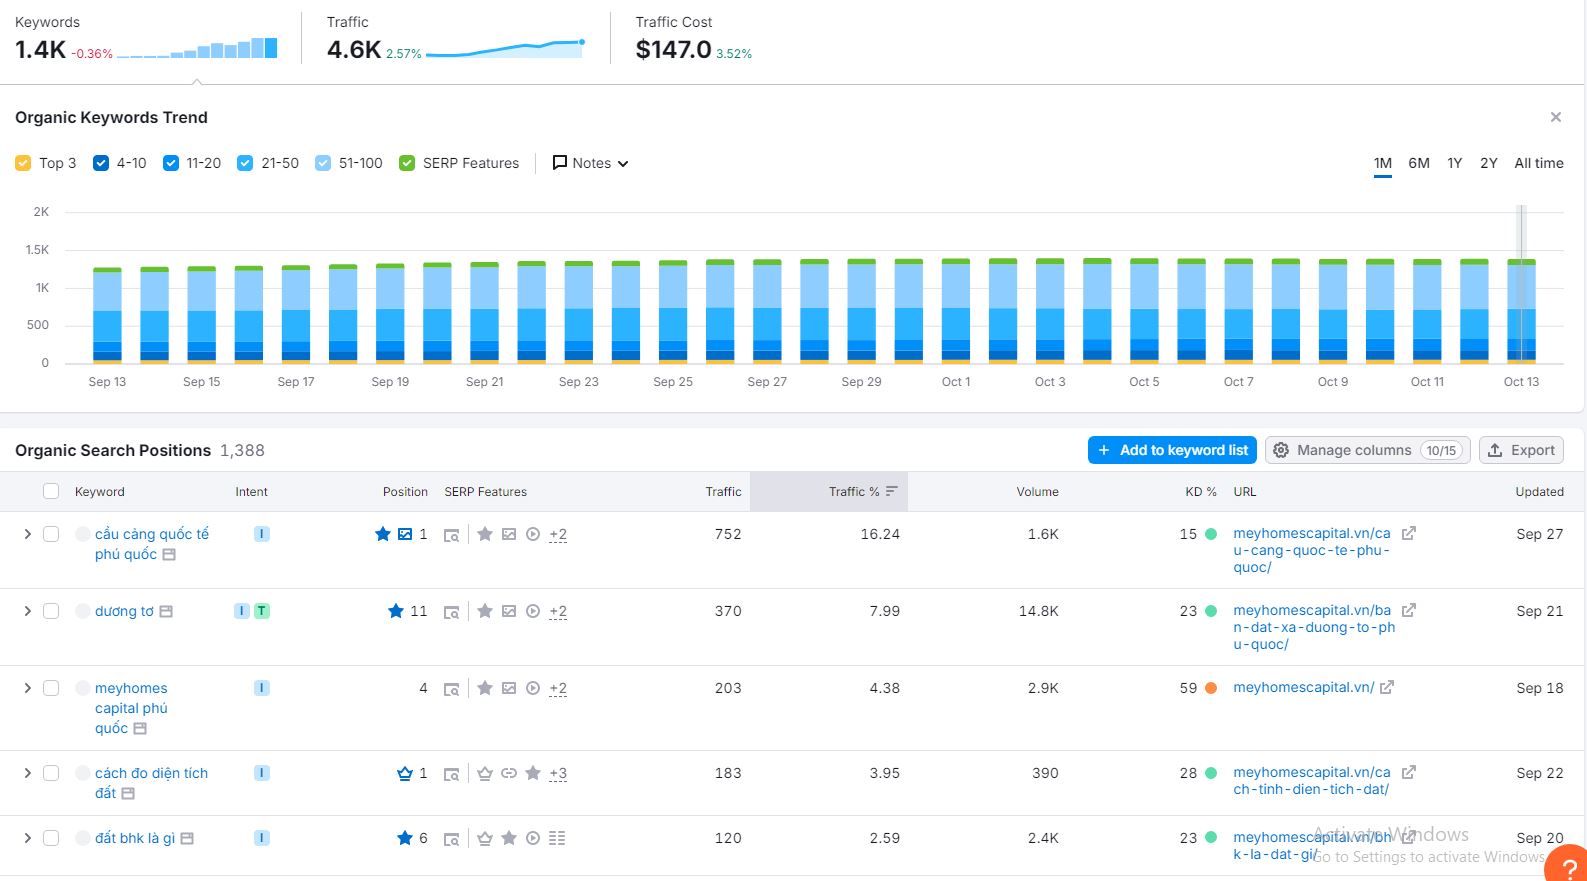1587x881 pixels.
Task: Click video SERP feature icon in dương tơ row
Action: click(533, 611)
